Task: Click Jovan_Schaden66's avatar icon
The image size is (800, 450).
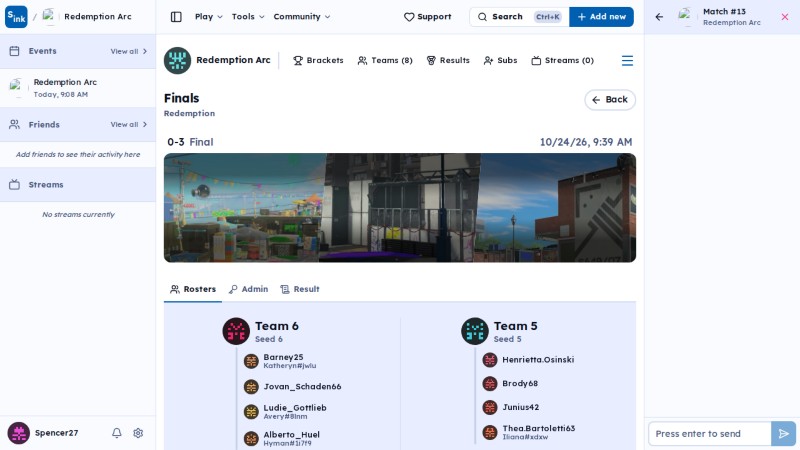Action: pyautogui.click(x=251, y=387)
